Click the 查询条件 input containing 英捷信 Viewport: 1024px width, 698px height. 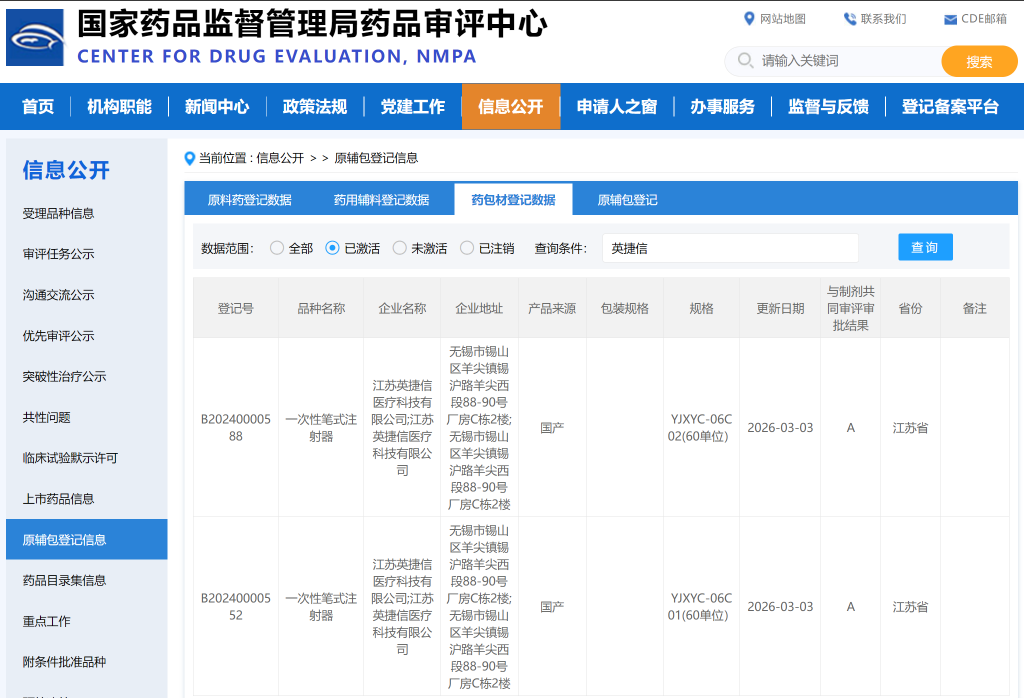[x=730, y=248]
